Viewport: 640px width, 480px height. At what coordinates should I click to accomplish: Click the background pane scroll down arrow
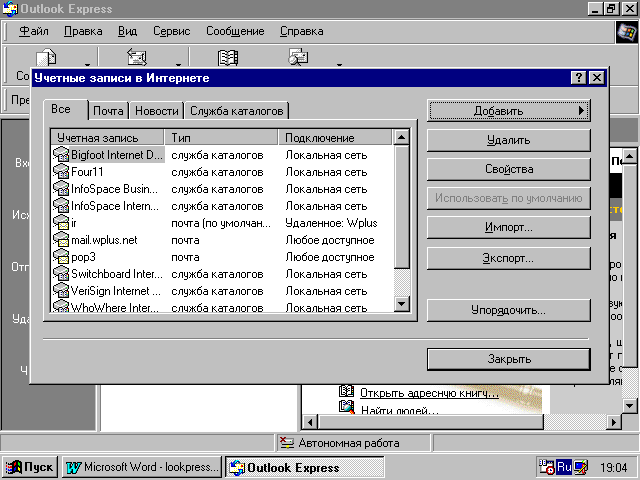[629, 405]
